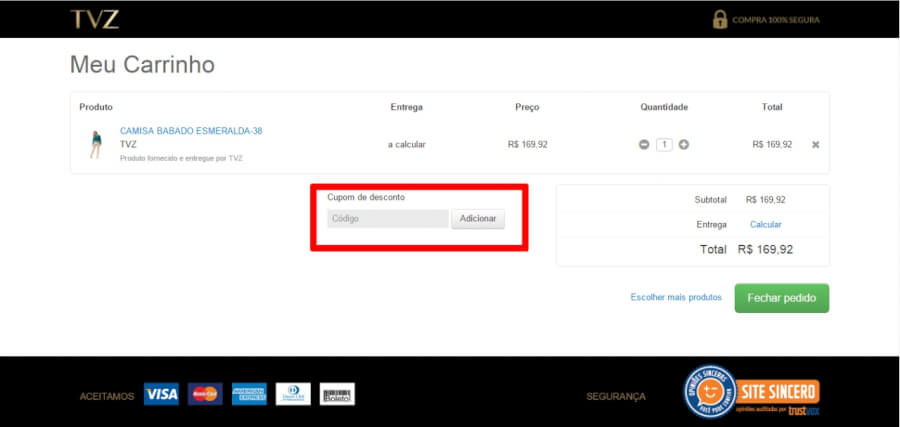Click the product thumbnail image
Screen dimensions: 900x427
96,145
